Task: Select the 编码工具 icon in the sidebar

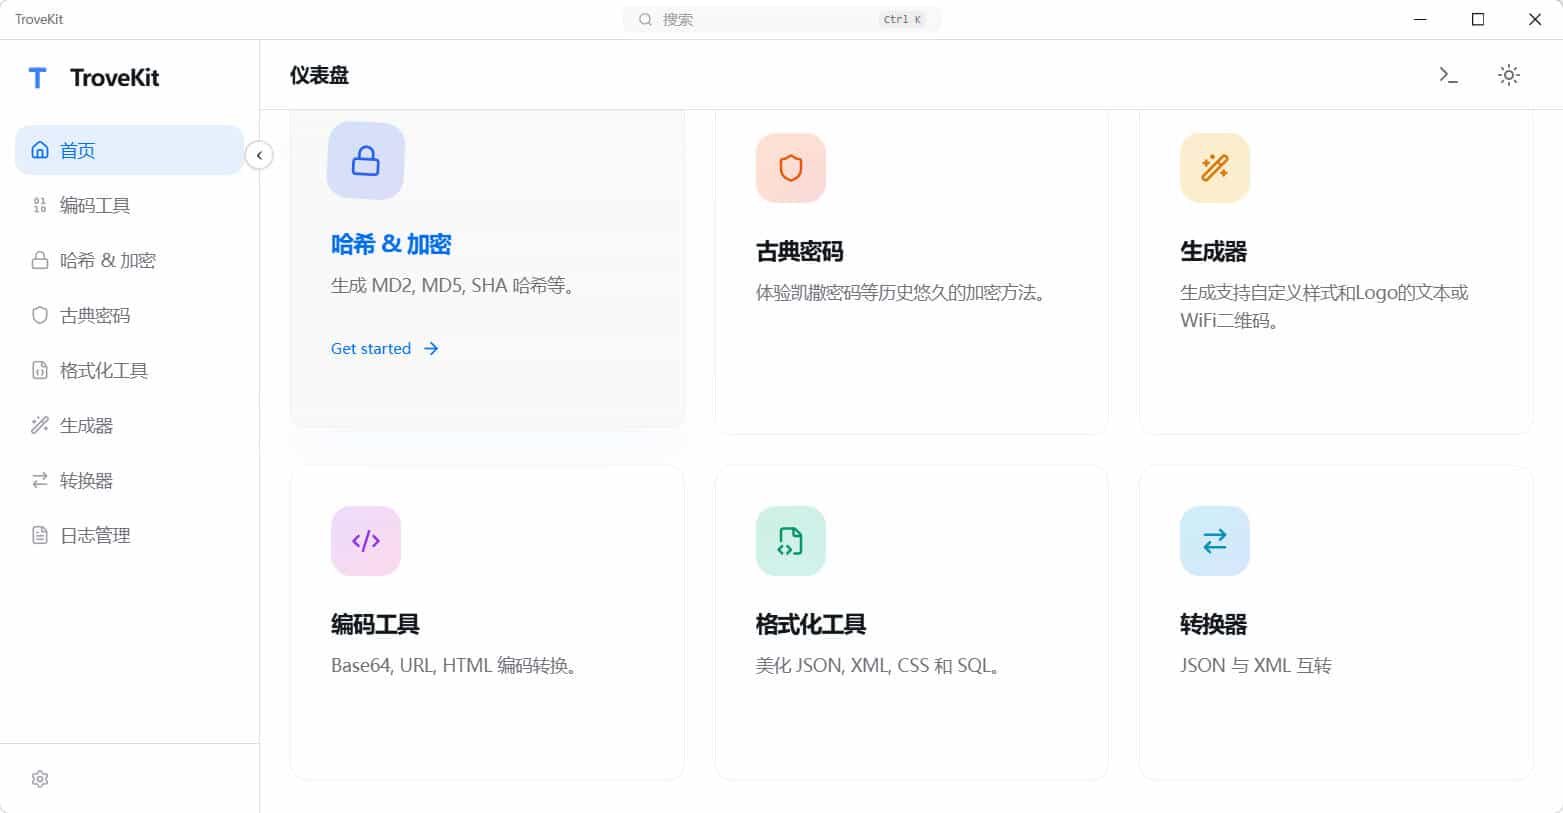Action: click(x=38, y=205)
